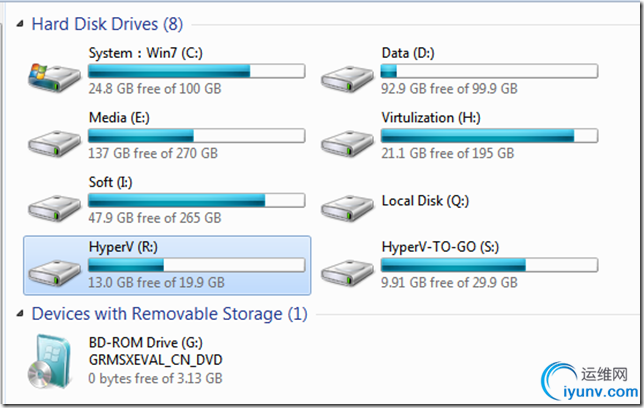Image resolution: width=644 pixels, height=408 pixels.
Task: Select the HyperV (R:) drive icon
Action: 54,272
